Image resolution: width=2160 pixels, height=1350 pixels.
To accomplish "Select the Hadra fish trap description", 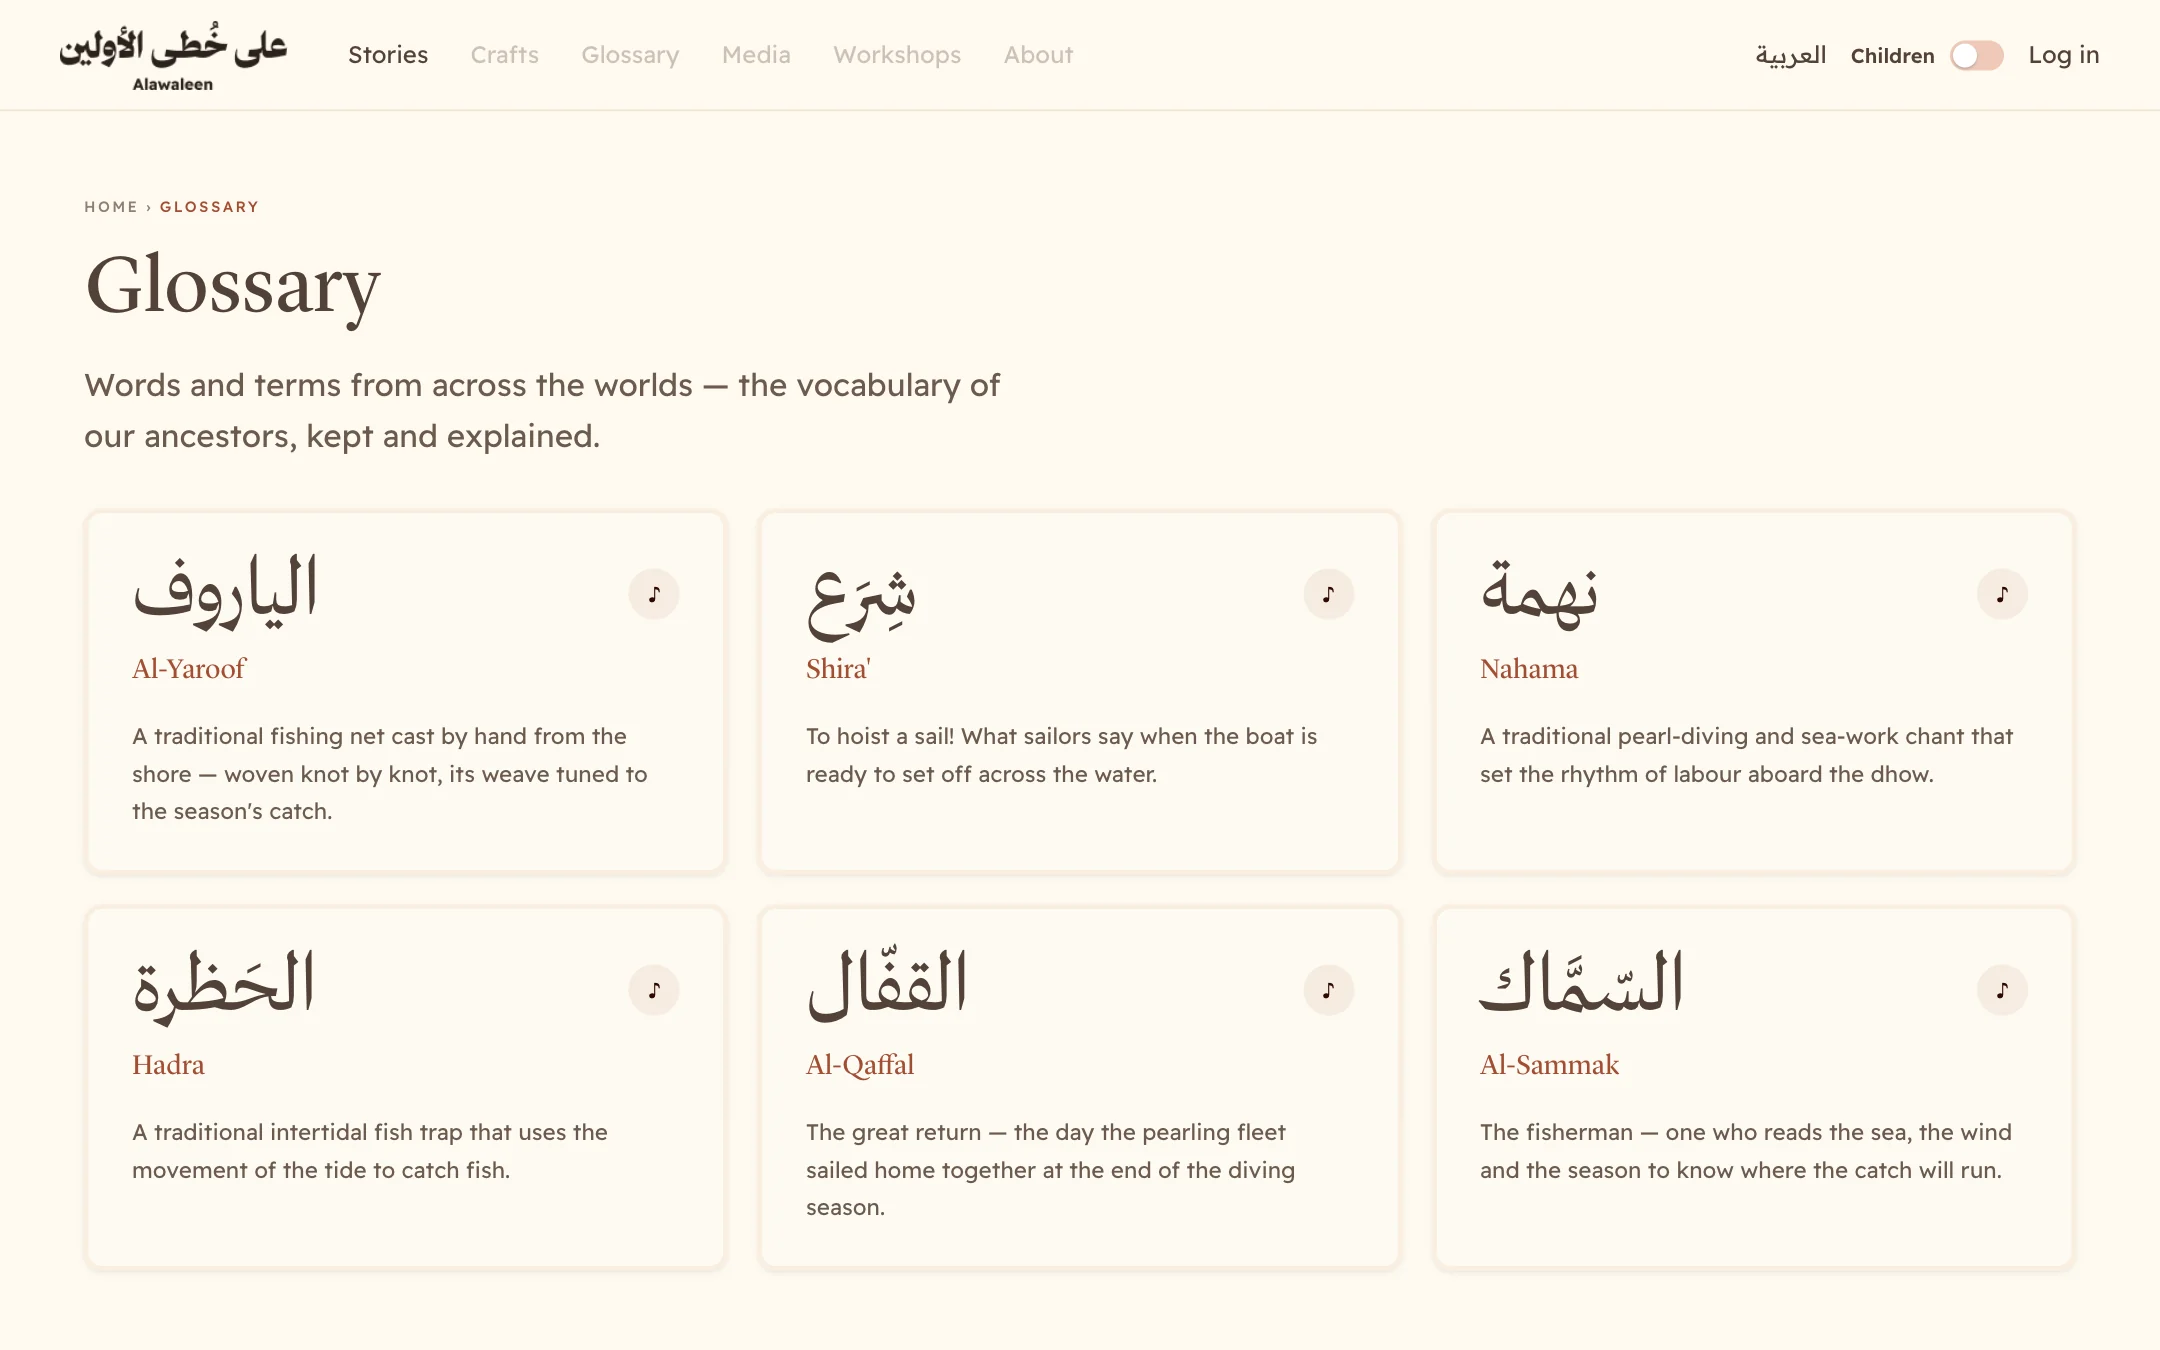I will click(x=370, y=1151).
